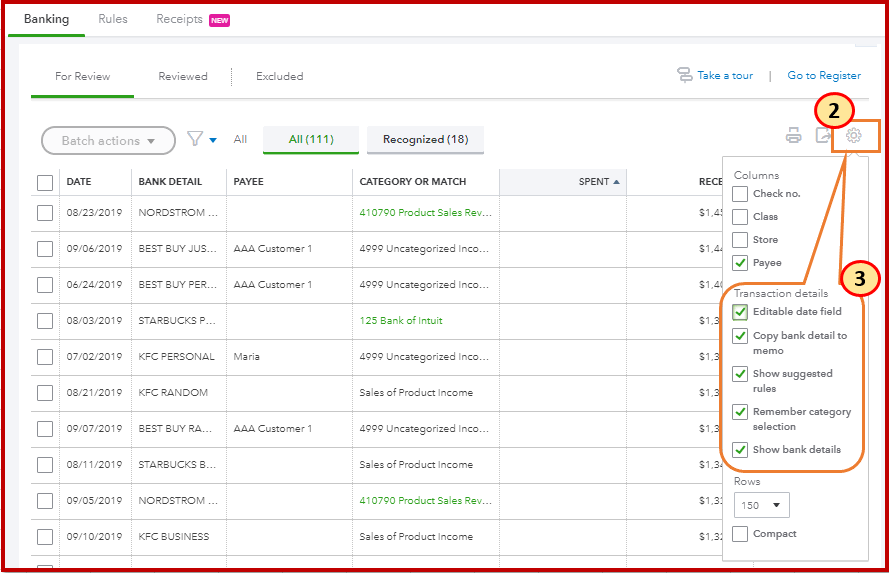The image size is (889, 573).
Task: Click the Take a tour signpost icon
Action: pos(685,75)
